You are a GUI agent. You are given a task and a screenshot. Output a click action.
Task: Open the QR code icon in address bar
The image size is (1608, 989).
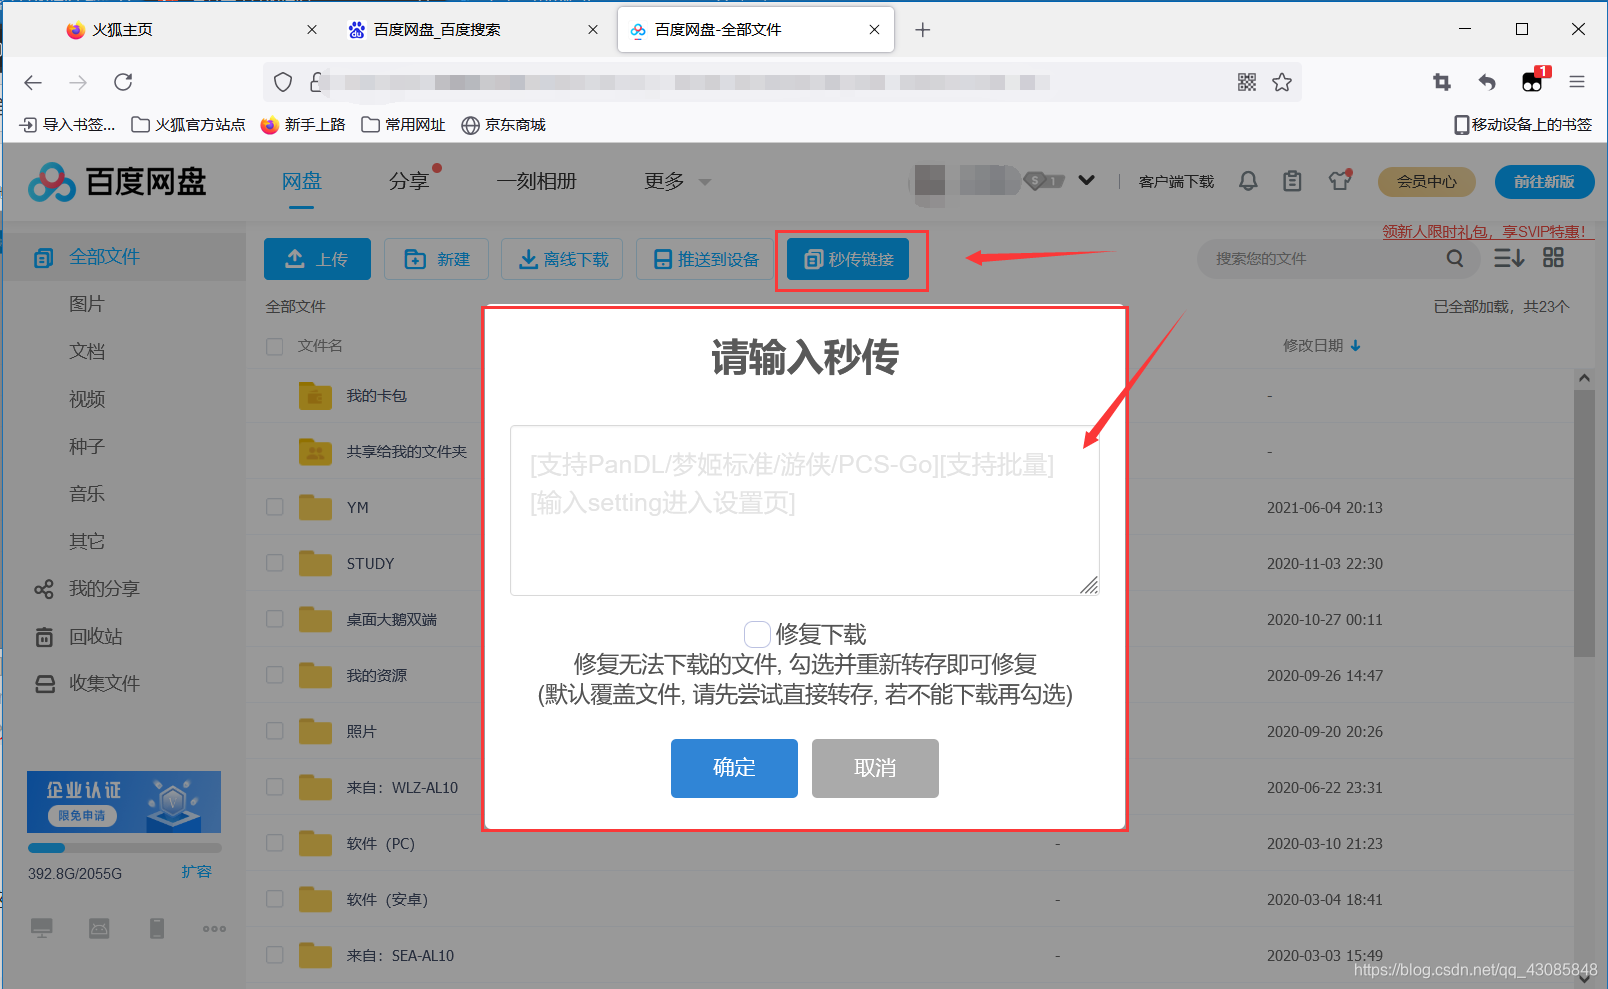click(x=1246, y=82)
